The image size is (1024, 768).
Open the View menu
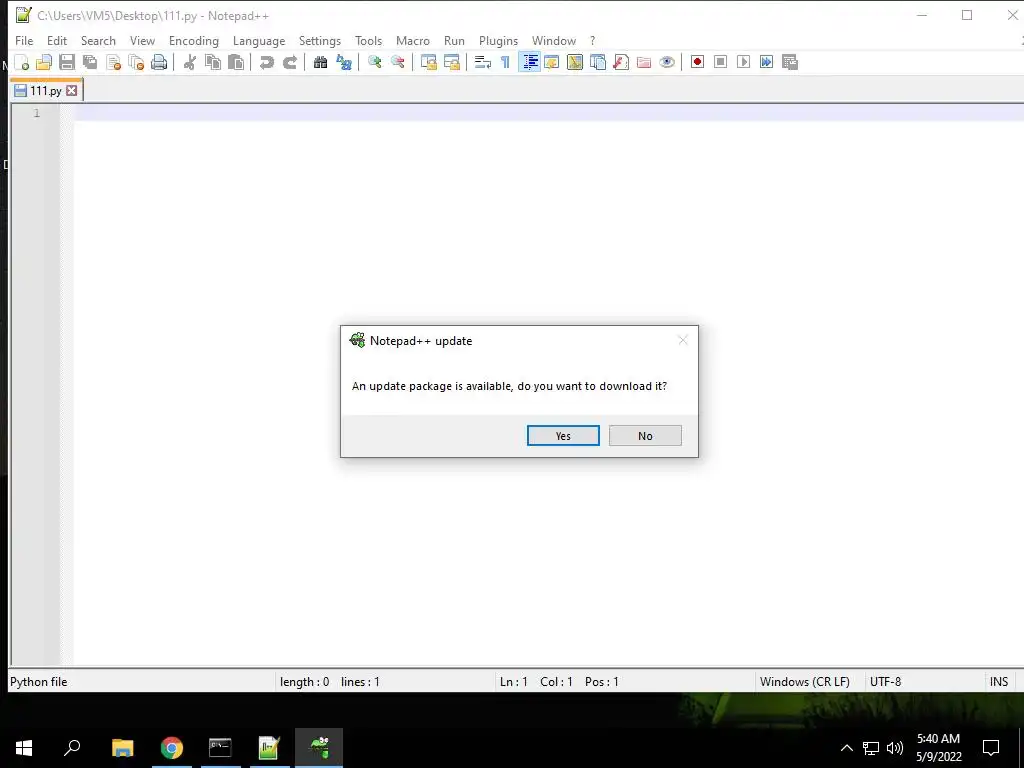[x=142, y=40]
